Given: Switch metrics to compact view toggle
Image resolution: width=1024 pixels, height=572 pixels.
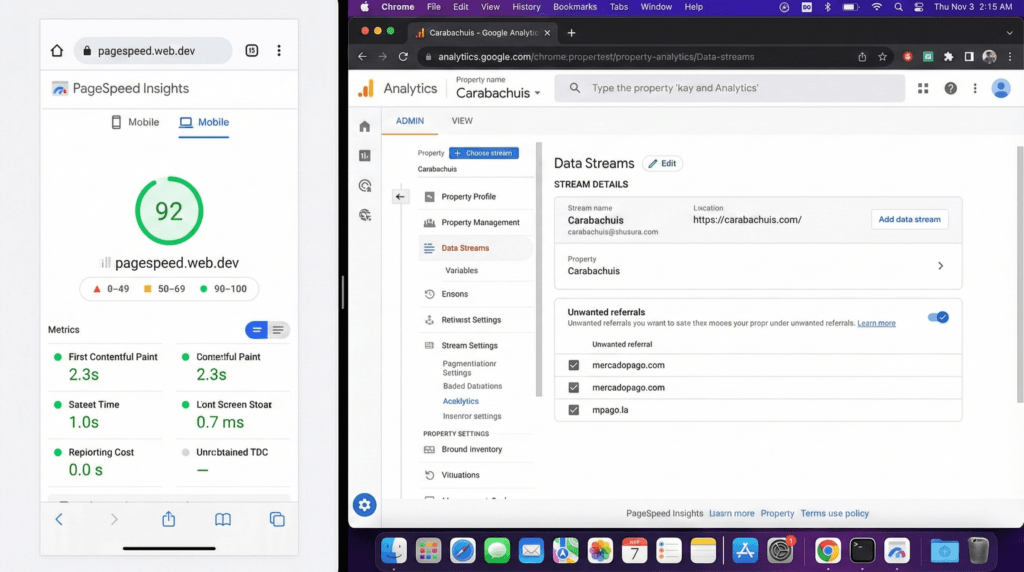Looking at the screenshot, I should [257, 330].
